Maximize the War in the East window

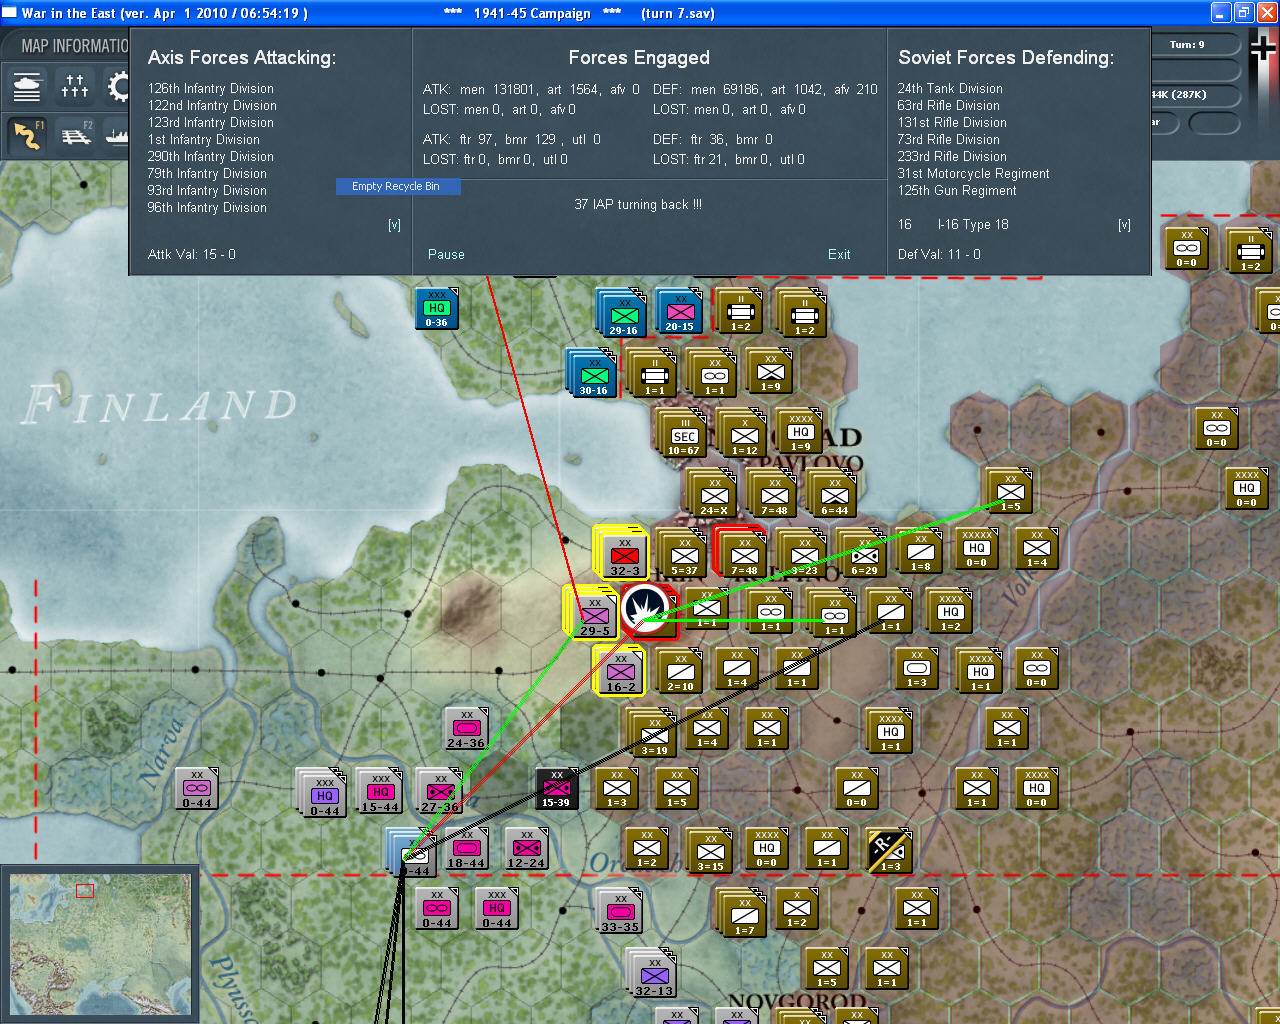coord(1244,13)
